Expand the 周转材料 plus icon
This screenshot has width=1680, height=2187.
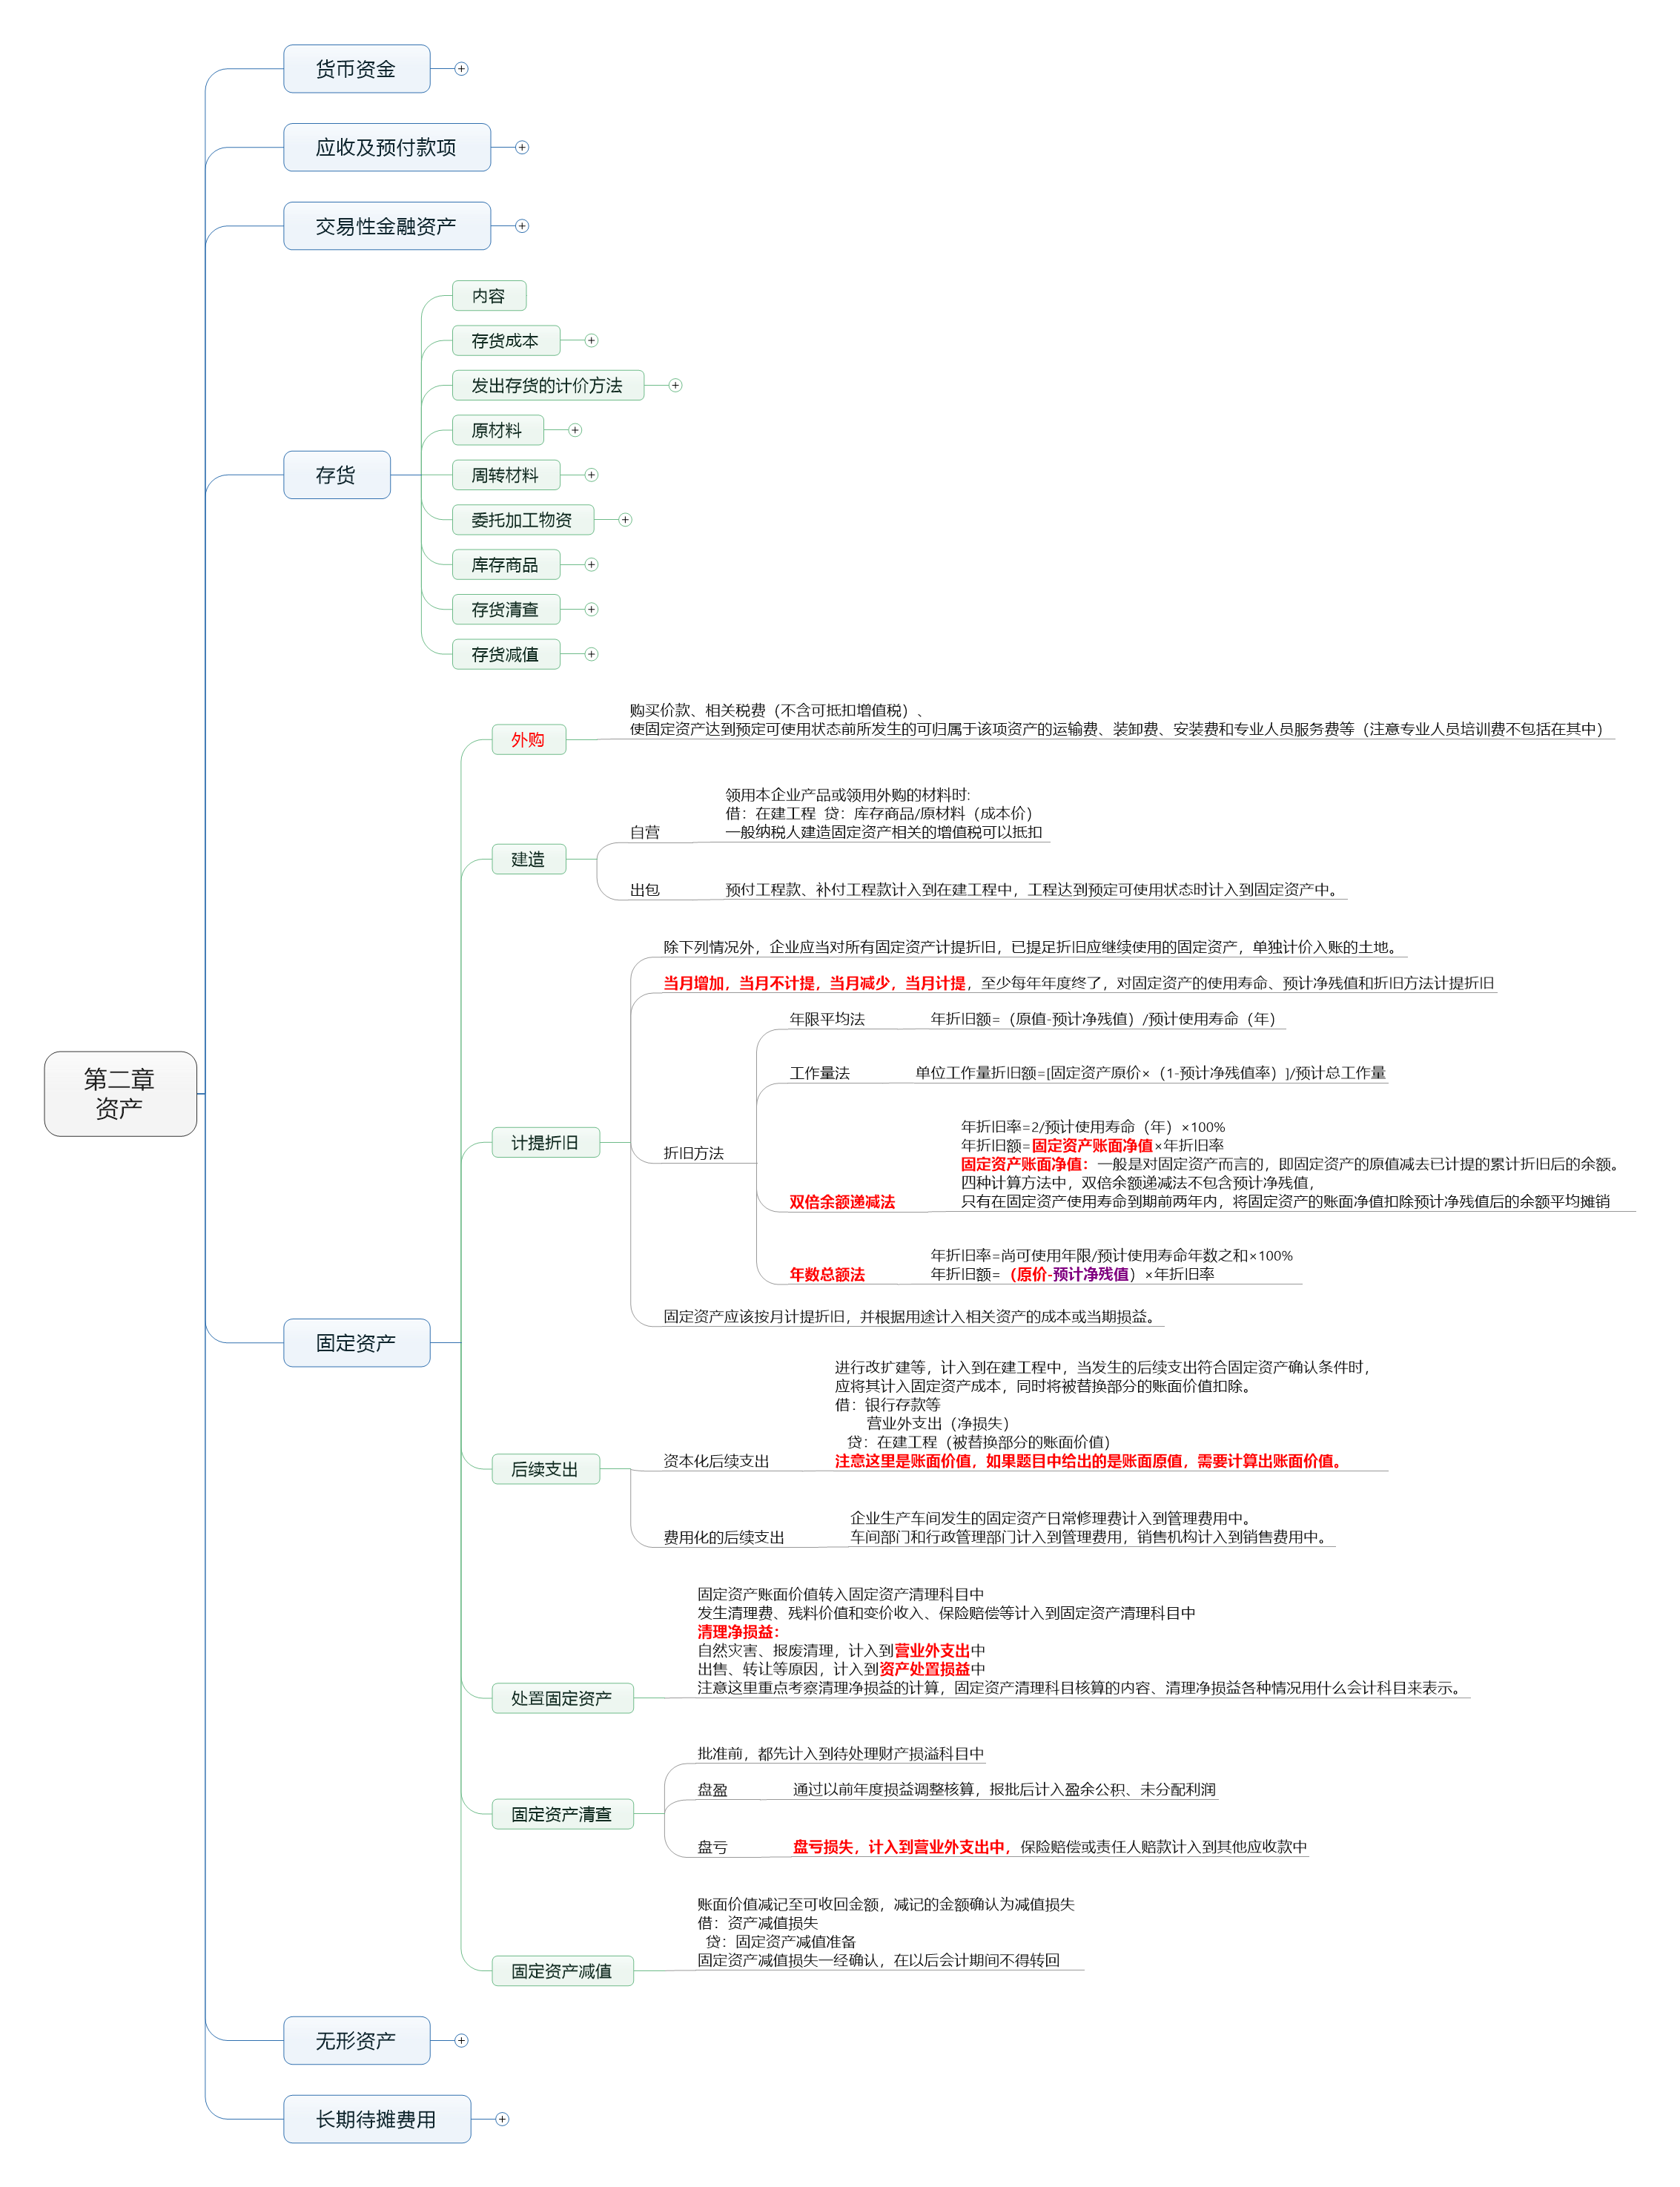pos(591,475)
